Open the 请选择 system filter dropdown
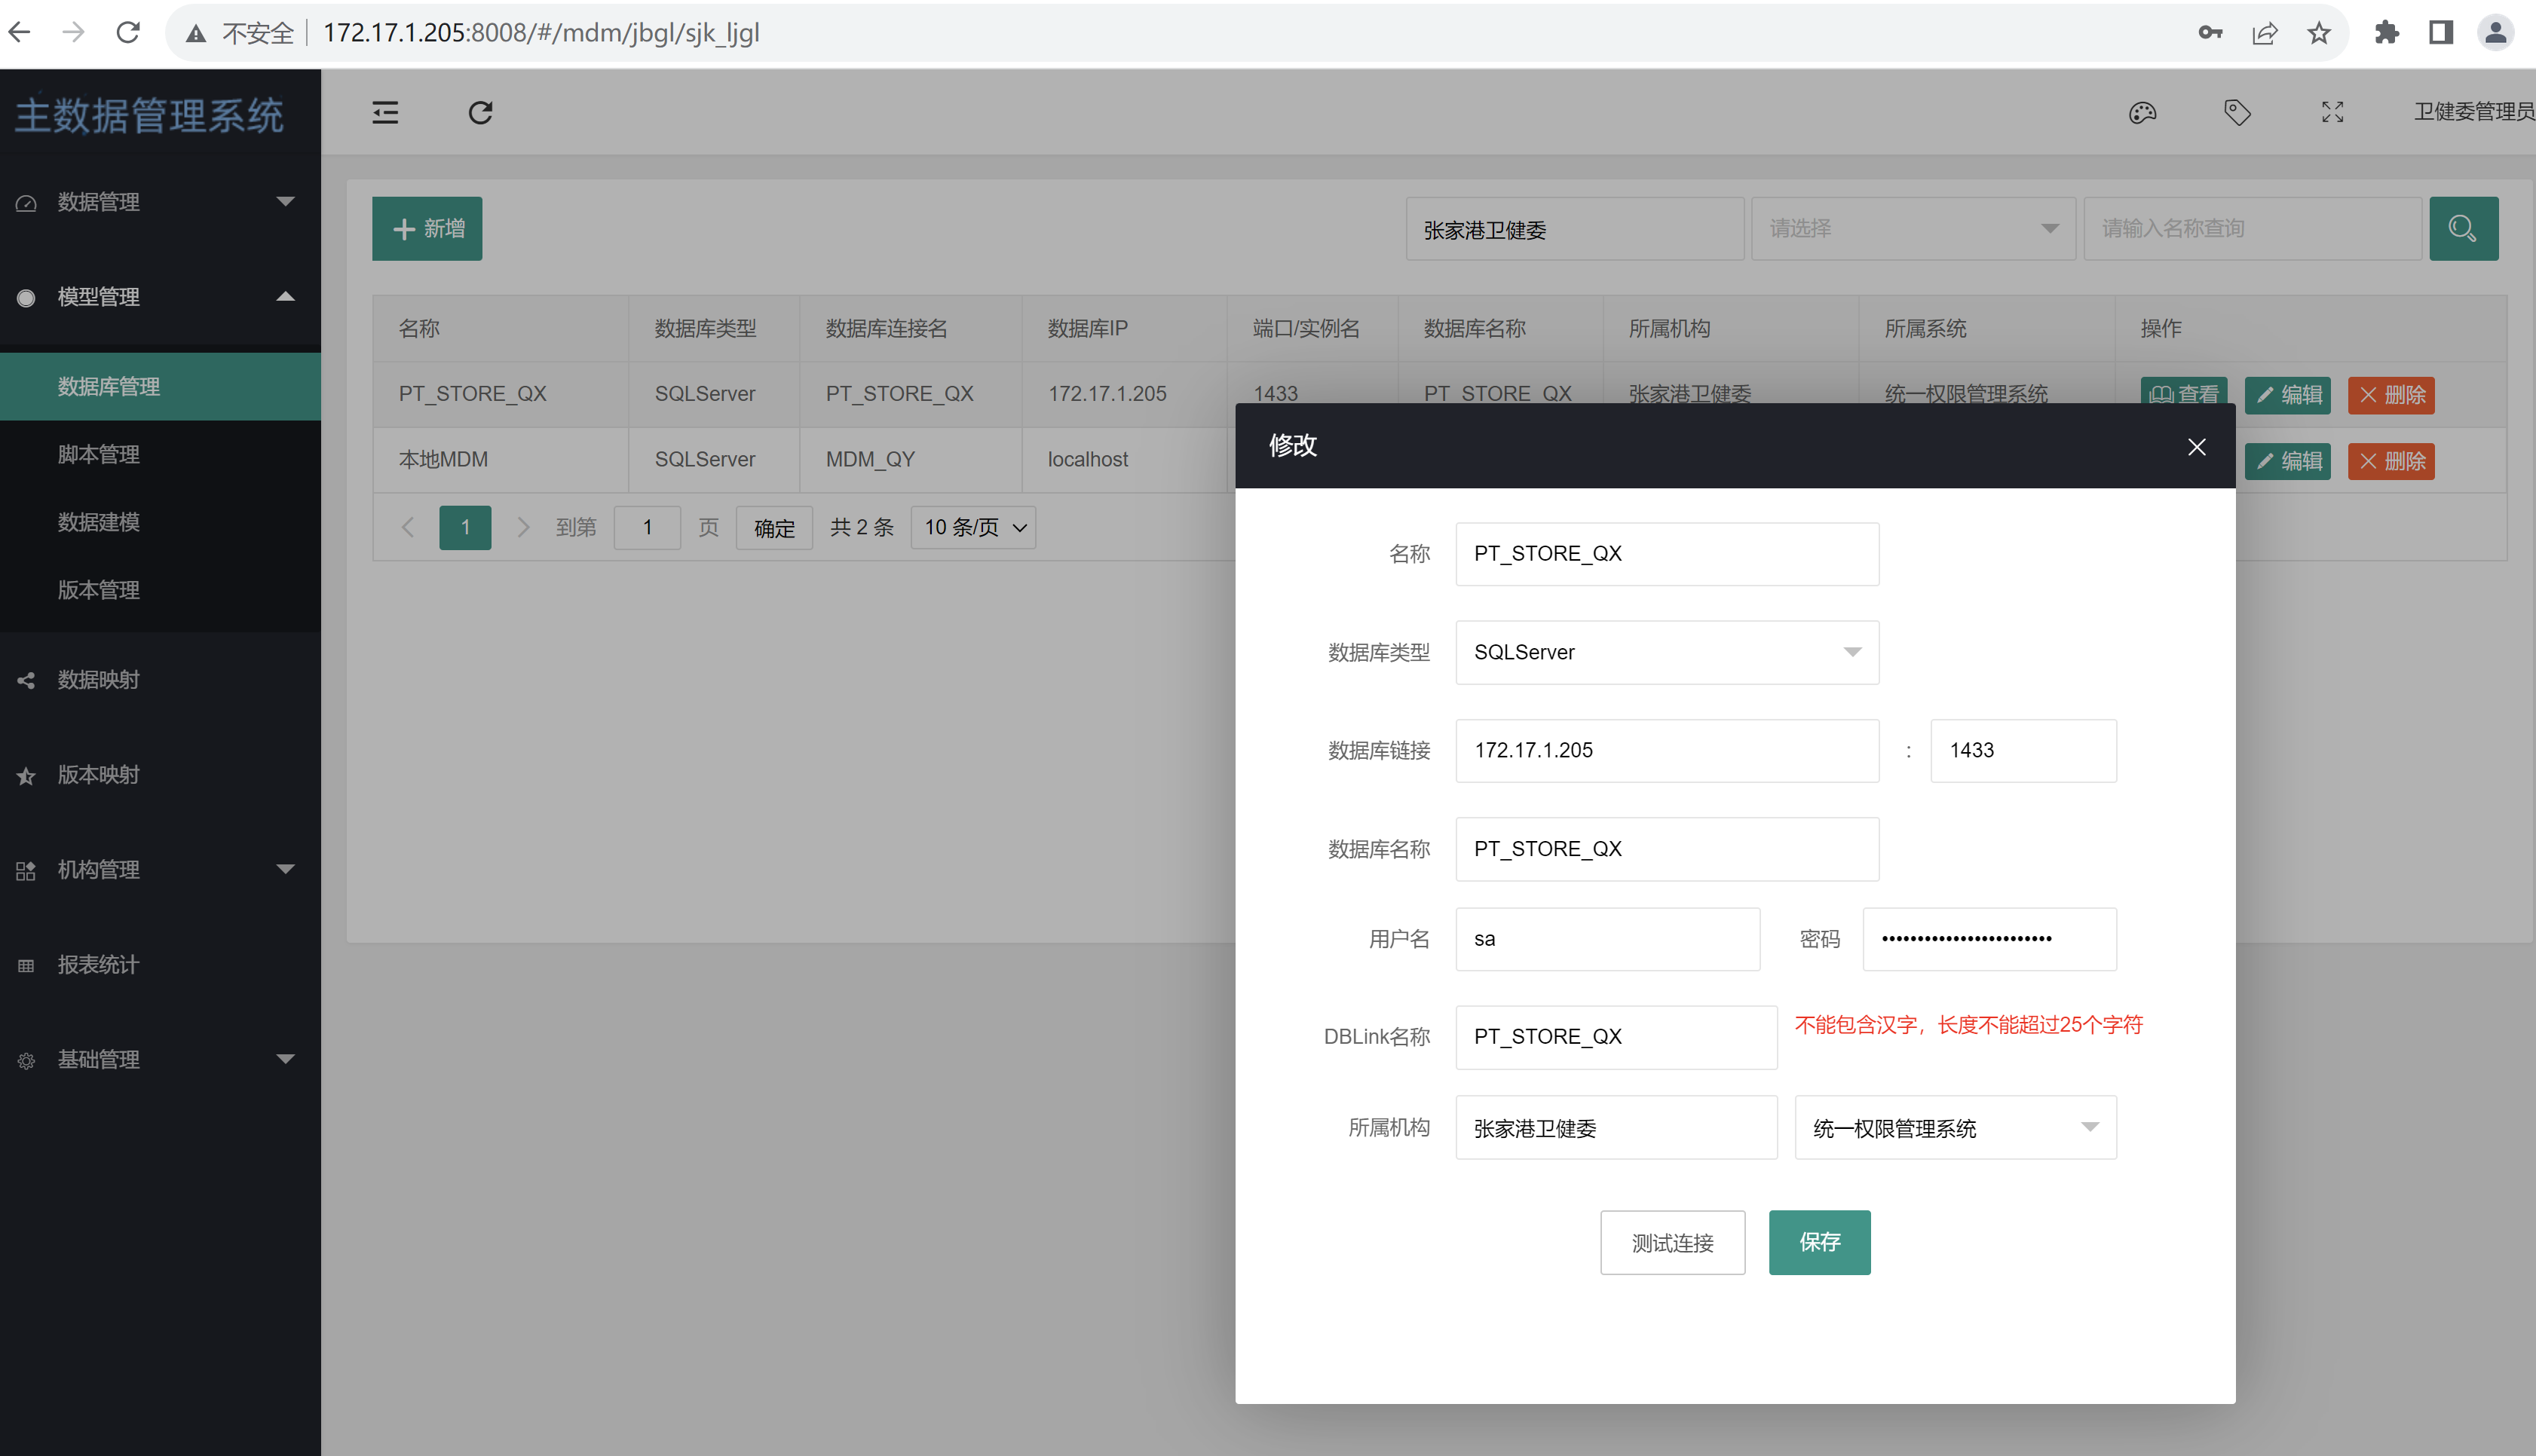This screenshot has width=2536, height=1456. point(1913,229)
